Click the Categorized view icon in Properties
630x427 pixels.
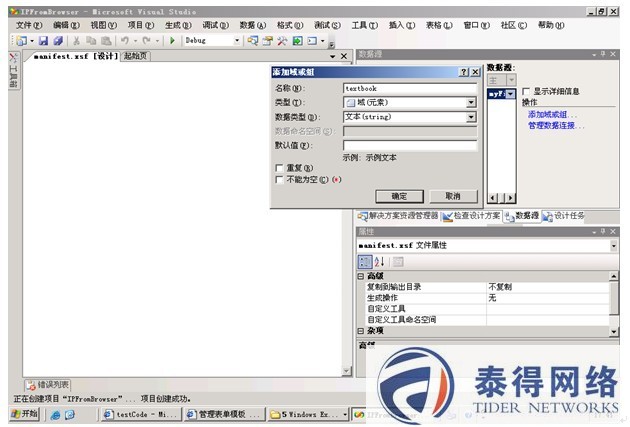365,262
